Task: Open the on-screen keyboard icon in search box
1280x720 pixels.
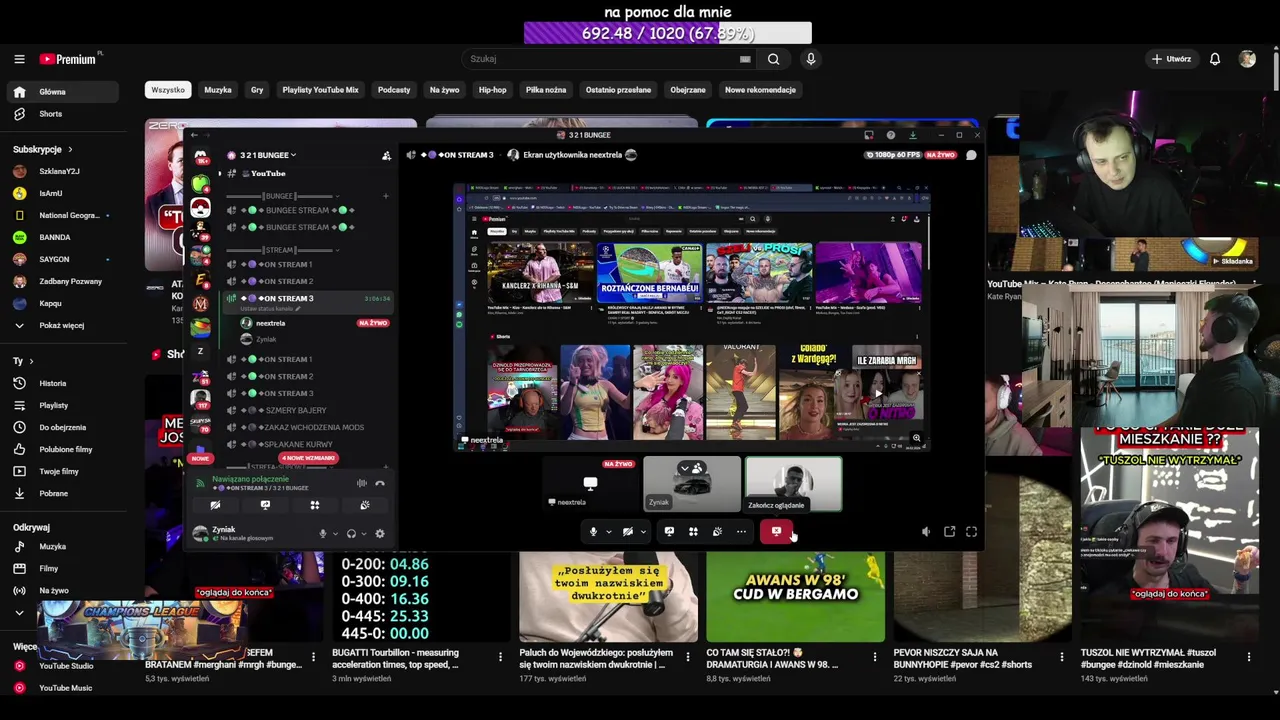Action: point(745,59)
